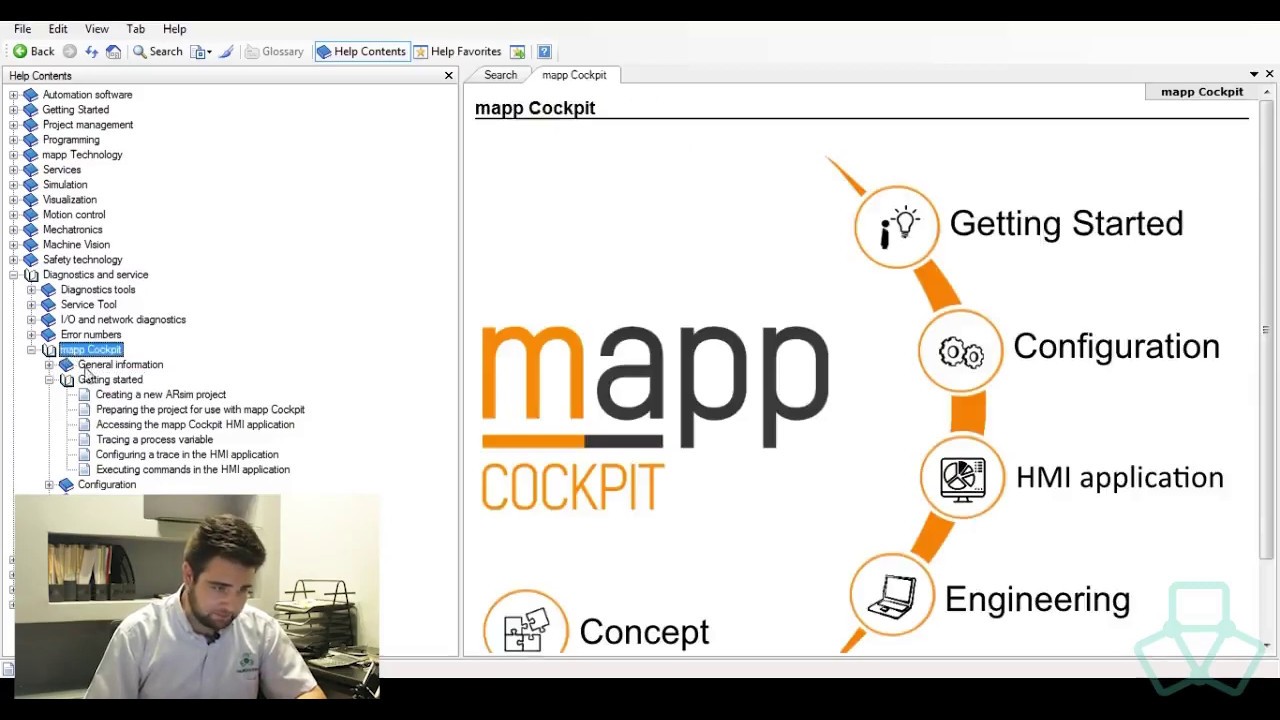Open 'Accessing the mapp Cockpit HMI application'
Screen dimensions: 1280x720
(x=195, y=425)
